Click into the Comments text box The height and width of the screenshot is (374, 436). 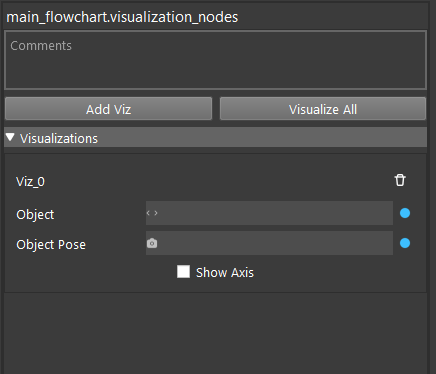pyautogui.click(x=215, y=60)
